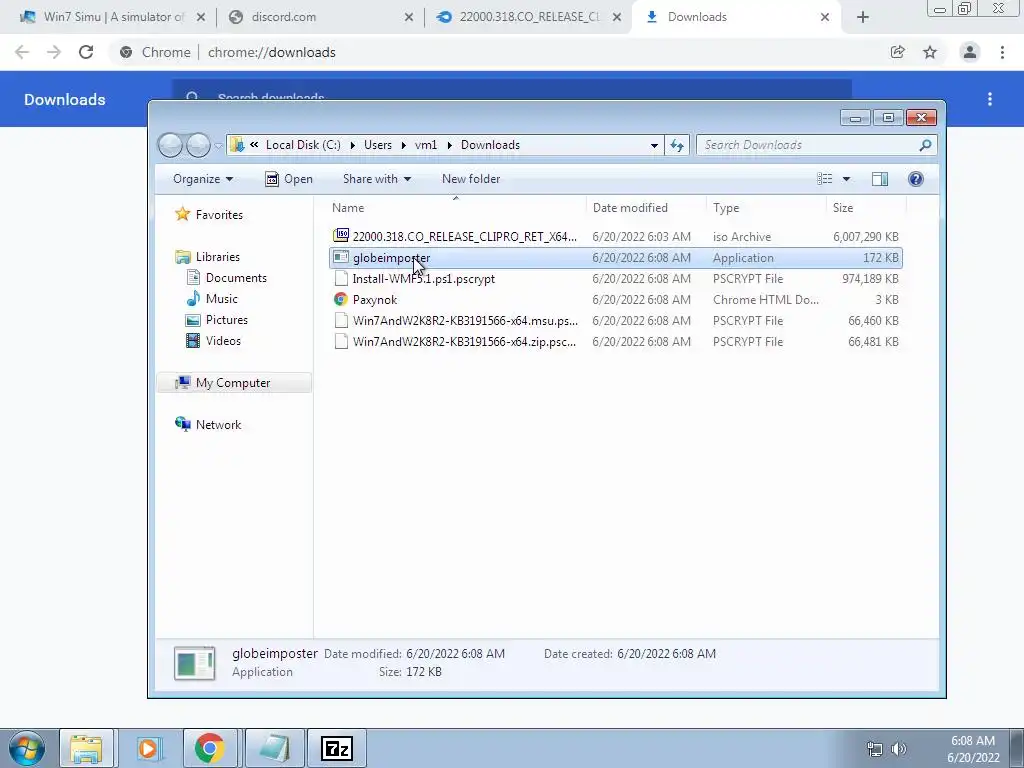Open the notepad taskbar icon

click(x=275, y=748)
